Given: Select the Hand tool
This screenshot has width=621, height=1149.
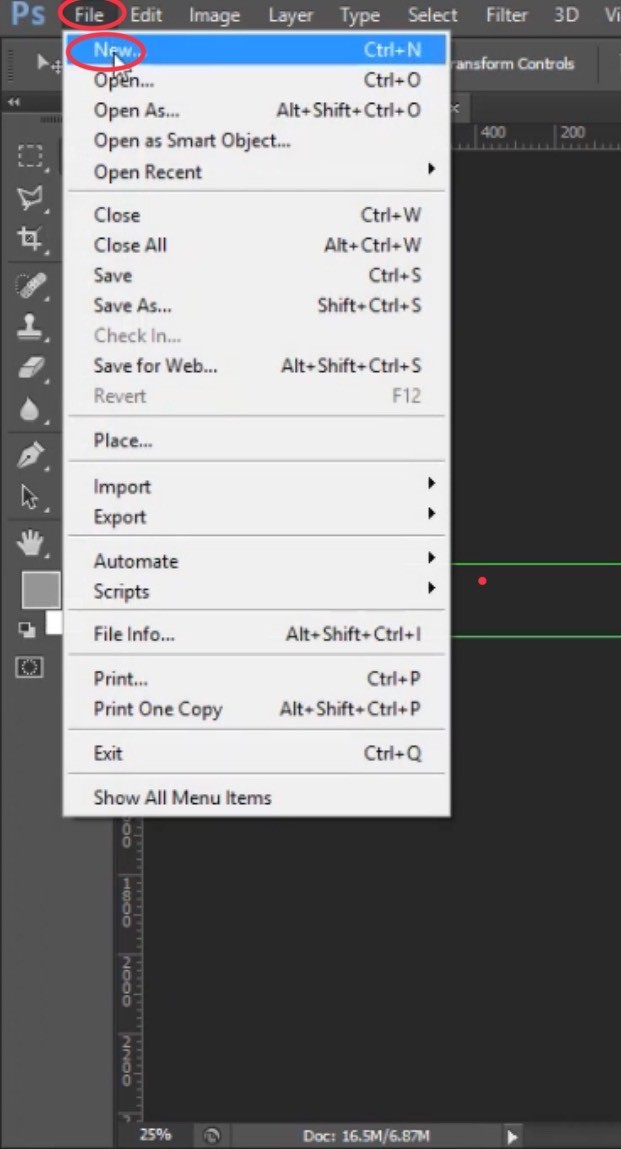Looking at the screenshot, I should click(31, 543).
